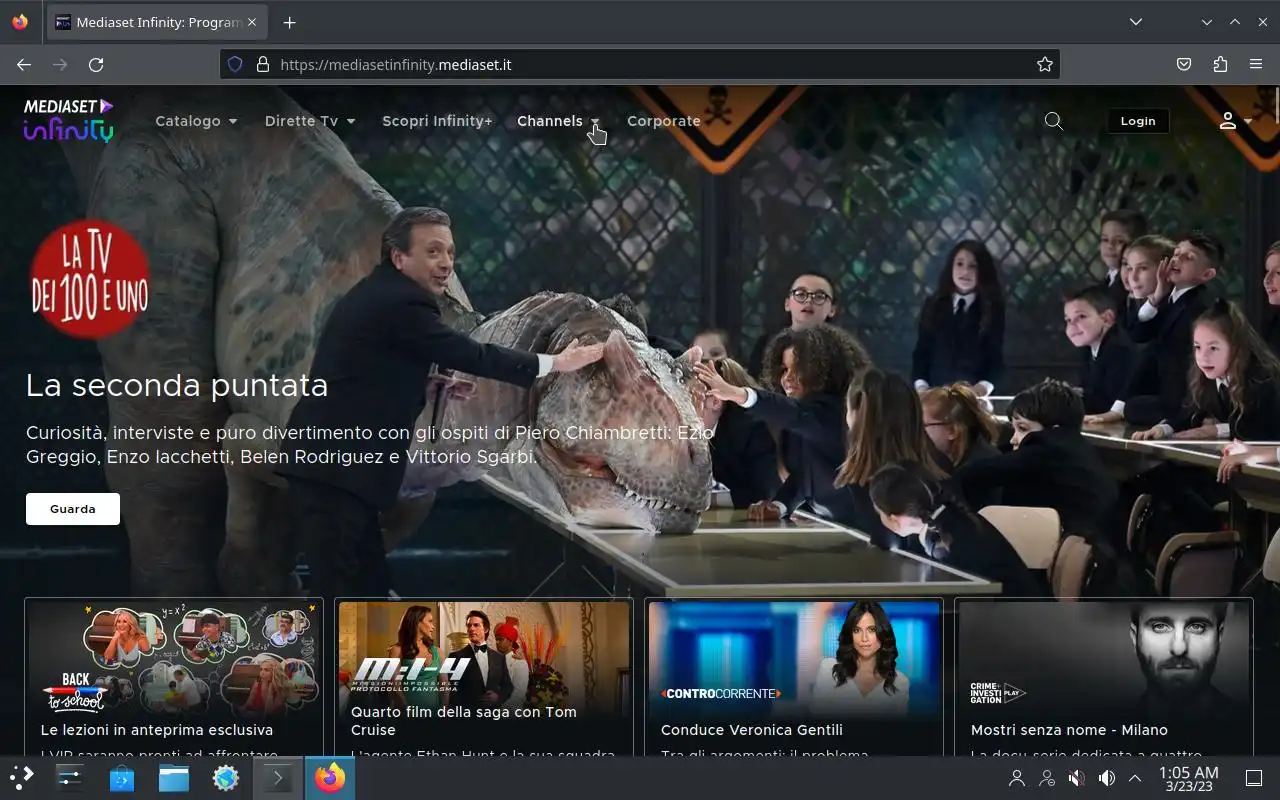This screenshot has width=1280, height=800.
Task: Go back with browser back arrow
Action: (24, 64)
